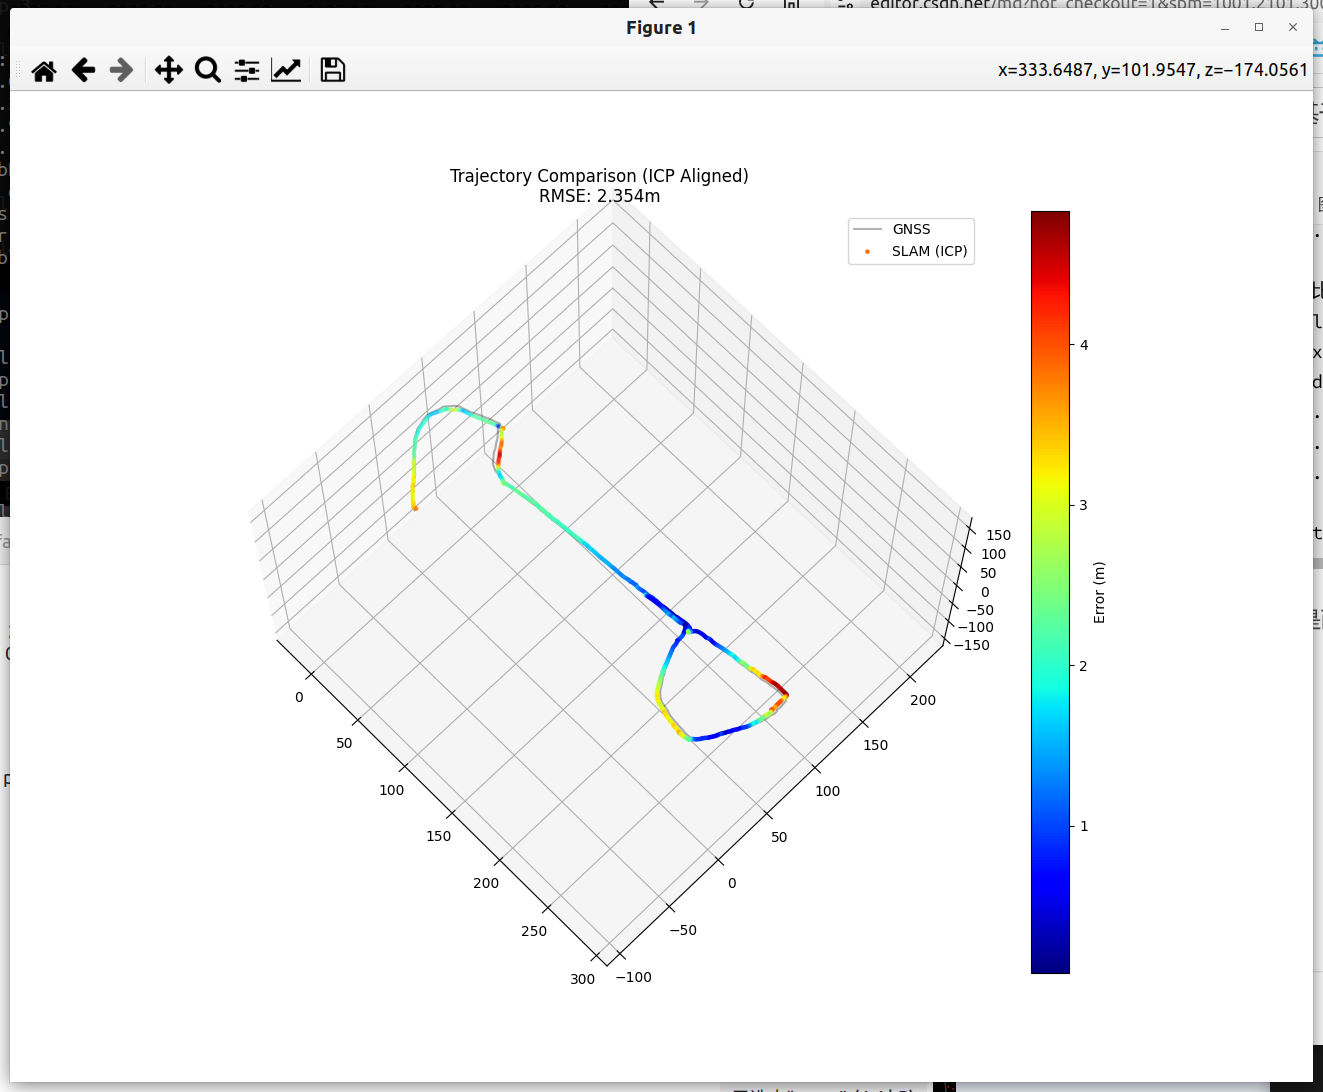Click the axis tick label 250
Image resolution: width=1323 pixels, height=1092 pixels.
534,931
